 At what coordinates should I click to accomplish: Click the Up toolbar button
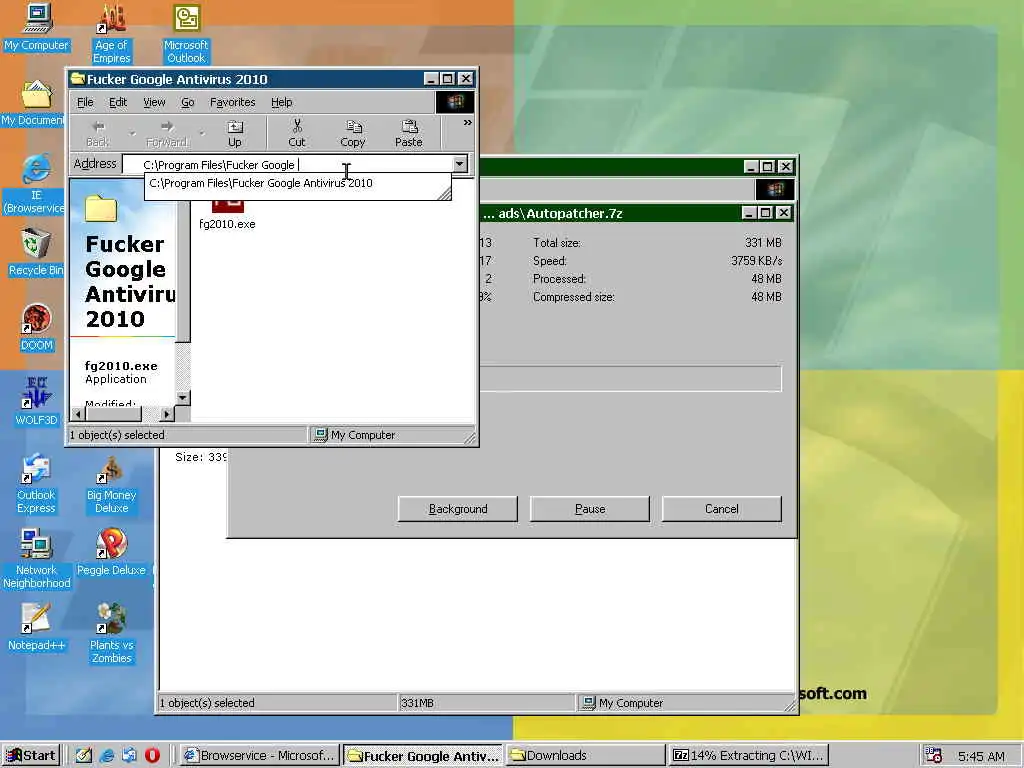tap(234, 133)
